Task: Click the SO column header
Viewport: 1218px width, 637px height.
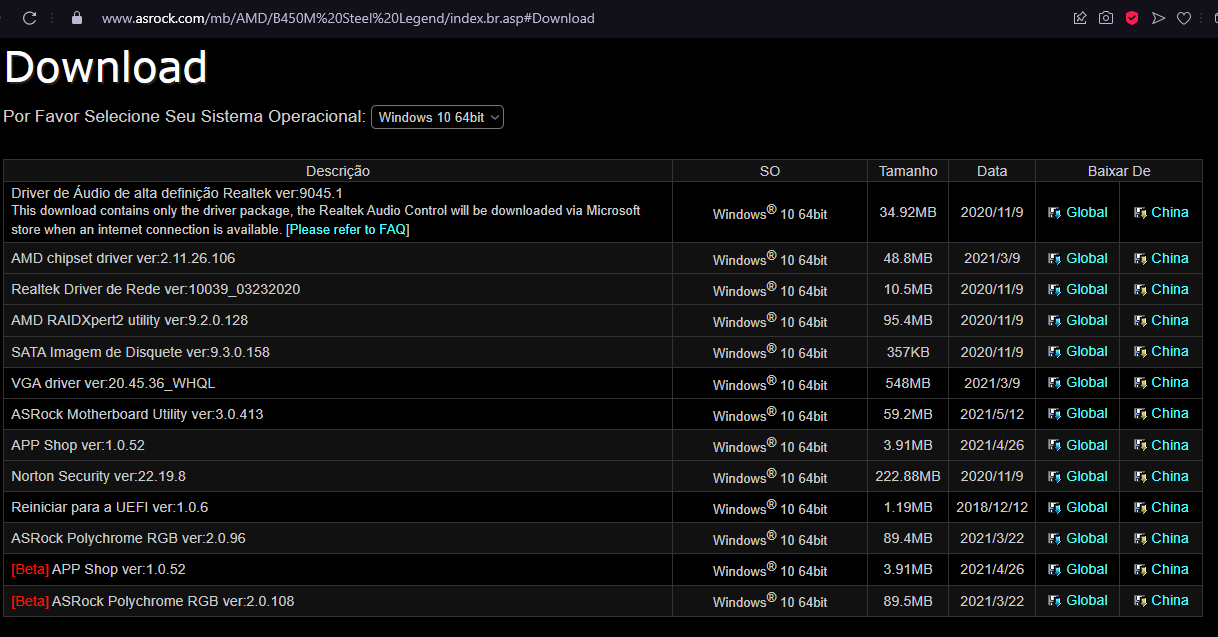Action: 770,171
